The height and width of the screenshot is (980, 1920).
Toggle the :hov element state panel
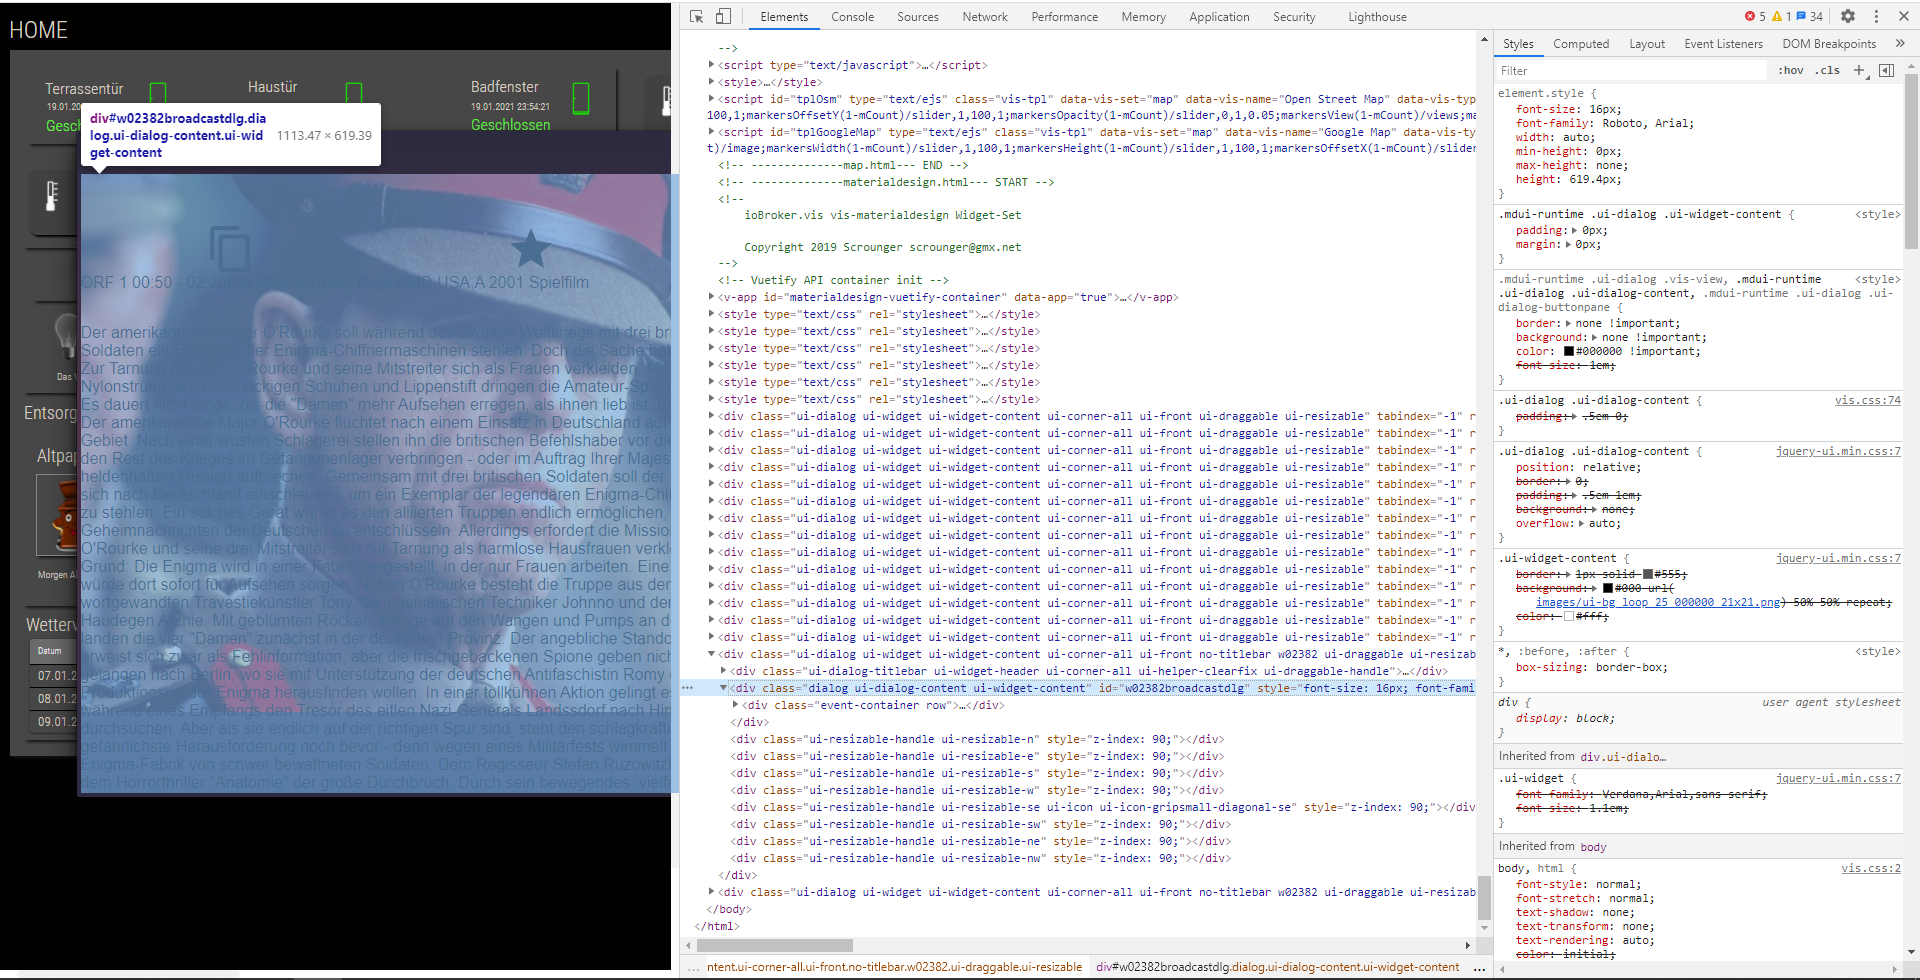(1791, 70)
